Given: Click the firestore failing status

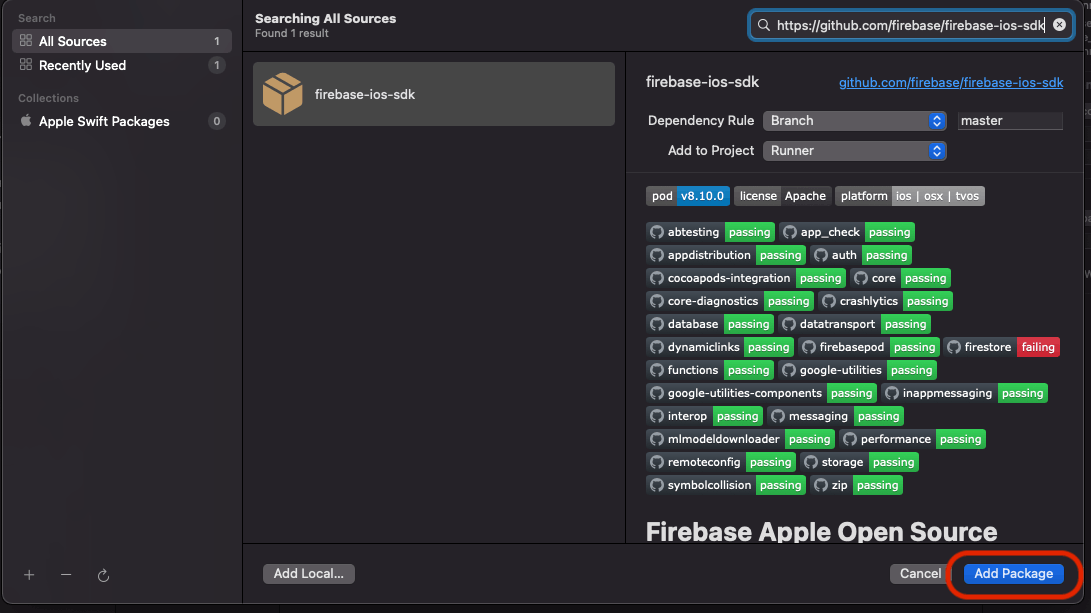Looking at the screenshot, I should point(1038,347).
